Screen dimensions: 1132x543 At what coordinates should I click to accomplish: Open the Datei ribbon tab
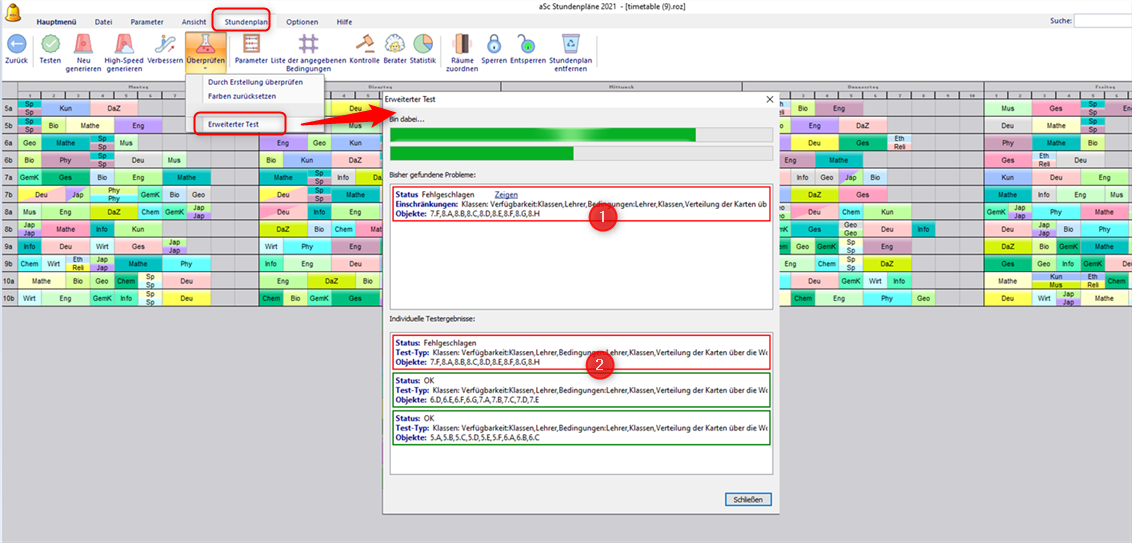coord(103,22)
